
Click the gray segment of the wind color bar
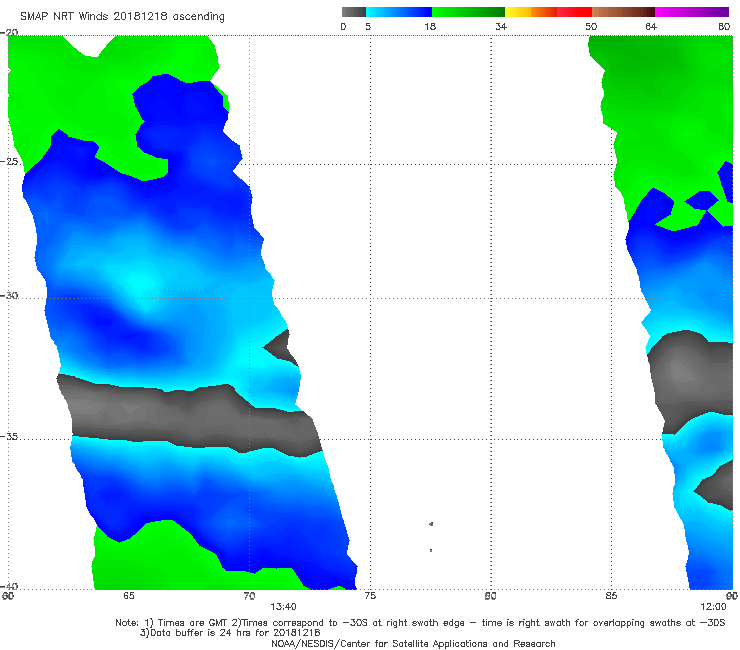353,12
